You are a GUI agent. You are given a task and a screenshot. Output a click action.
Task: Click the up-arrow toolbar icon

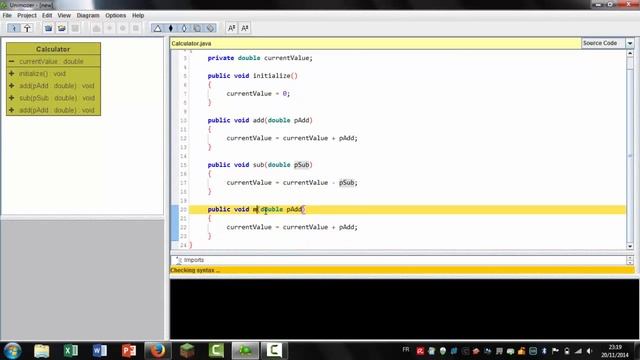pos(27,28)
